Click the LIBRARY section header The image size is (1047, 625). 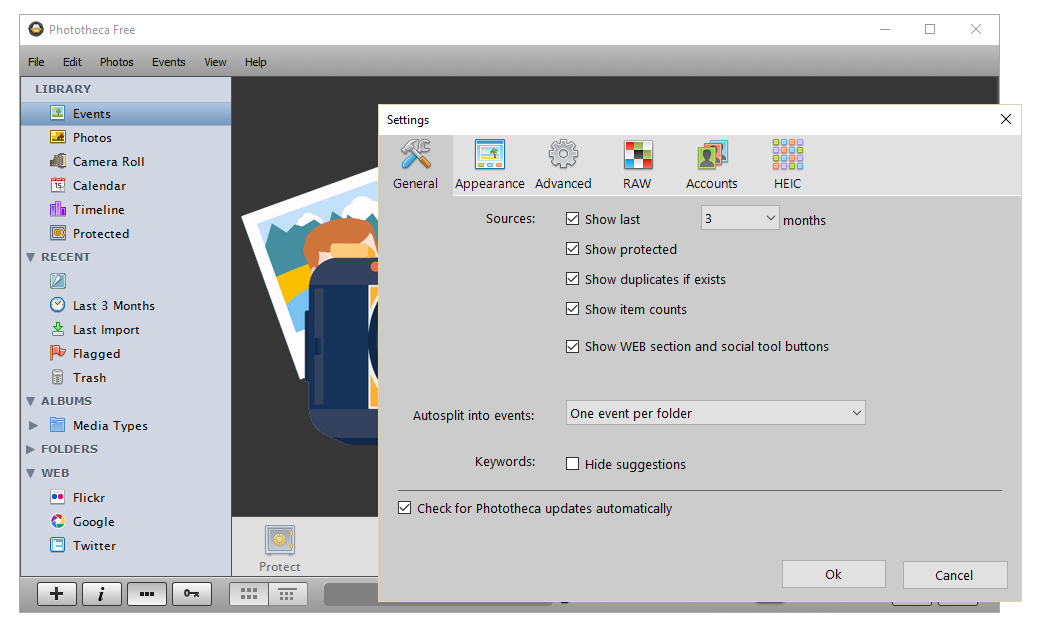coord(63,89)
